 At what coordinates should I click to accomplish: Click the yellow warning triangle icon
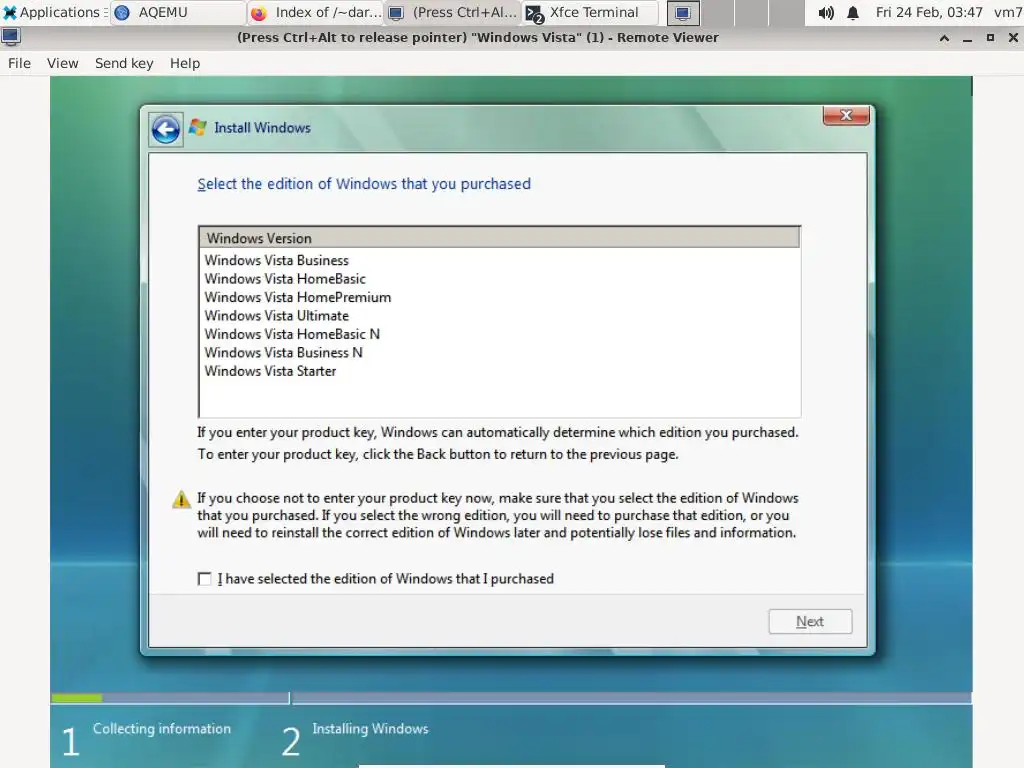pyautogui.click(x=181, y=500)
